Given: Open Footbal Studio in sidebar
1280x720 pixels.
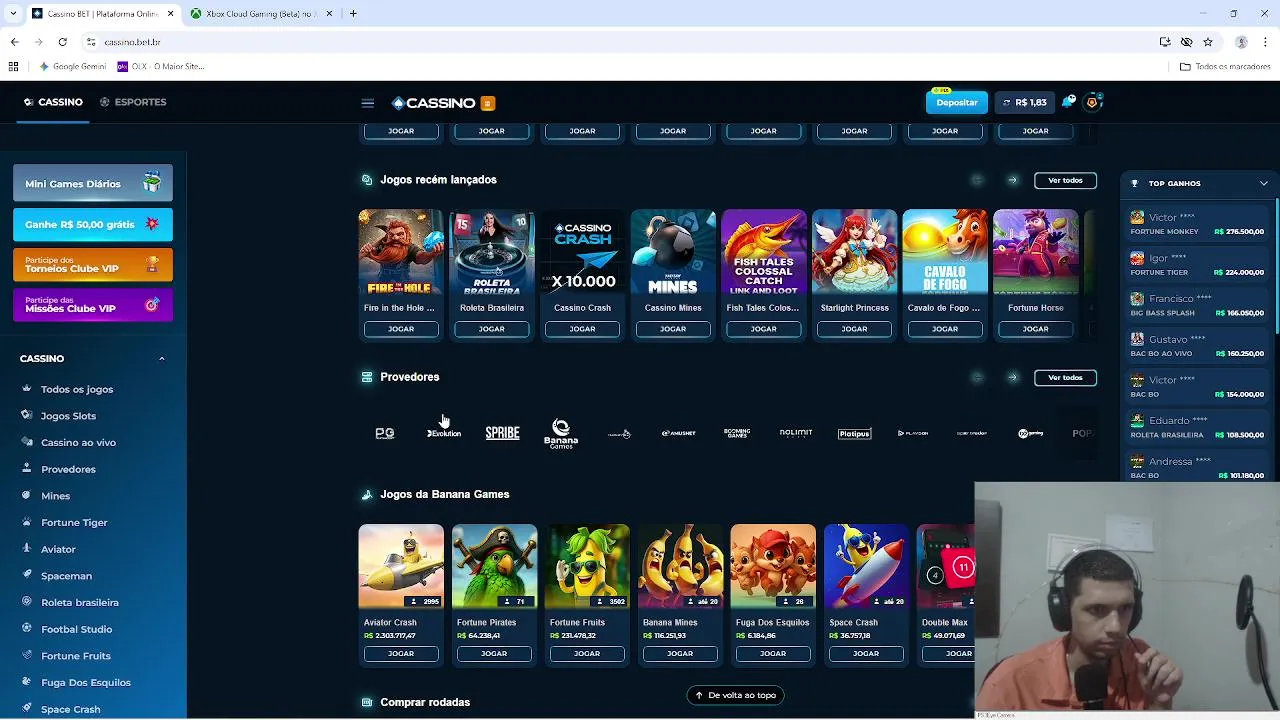Looking at the screenshot, I should [x=76, y=629].
